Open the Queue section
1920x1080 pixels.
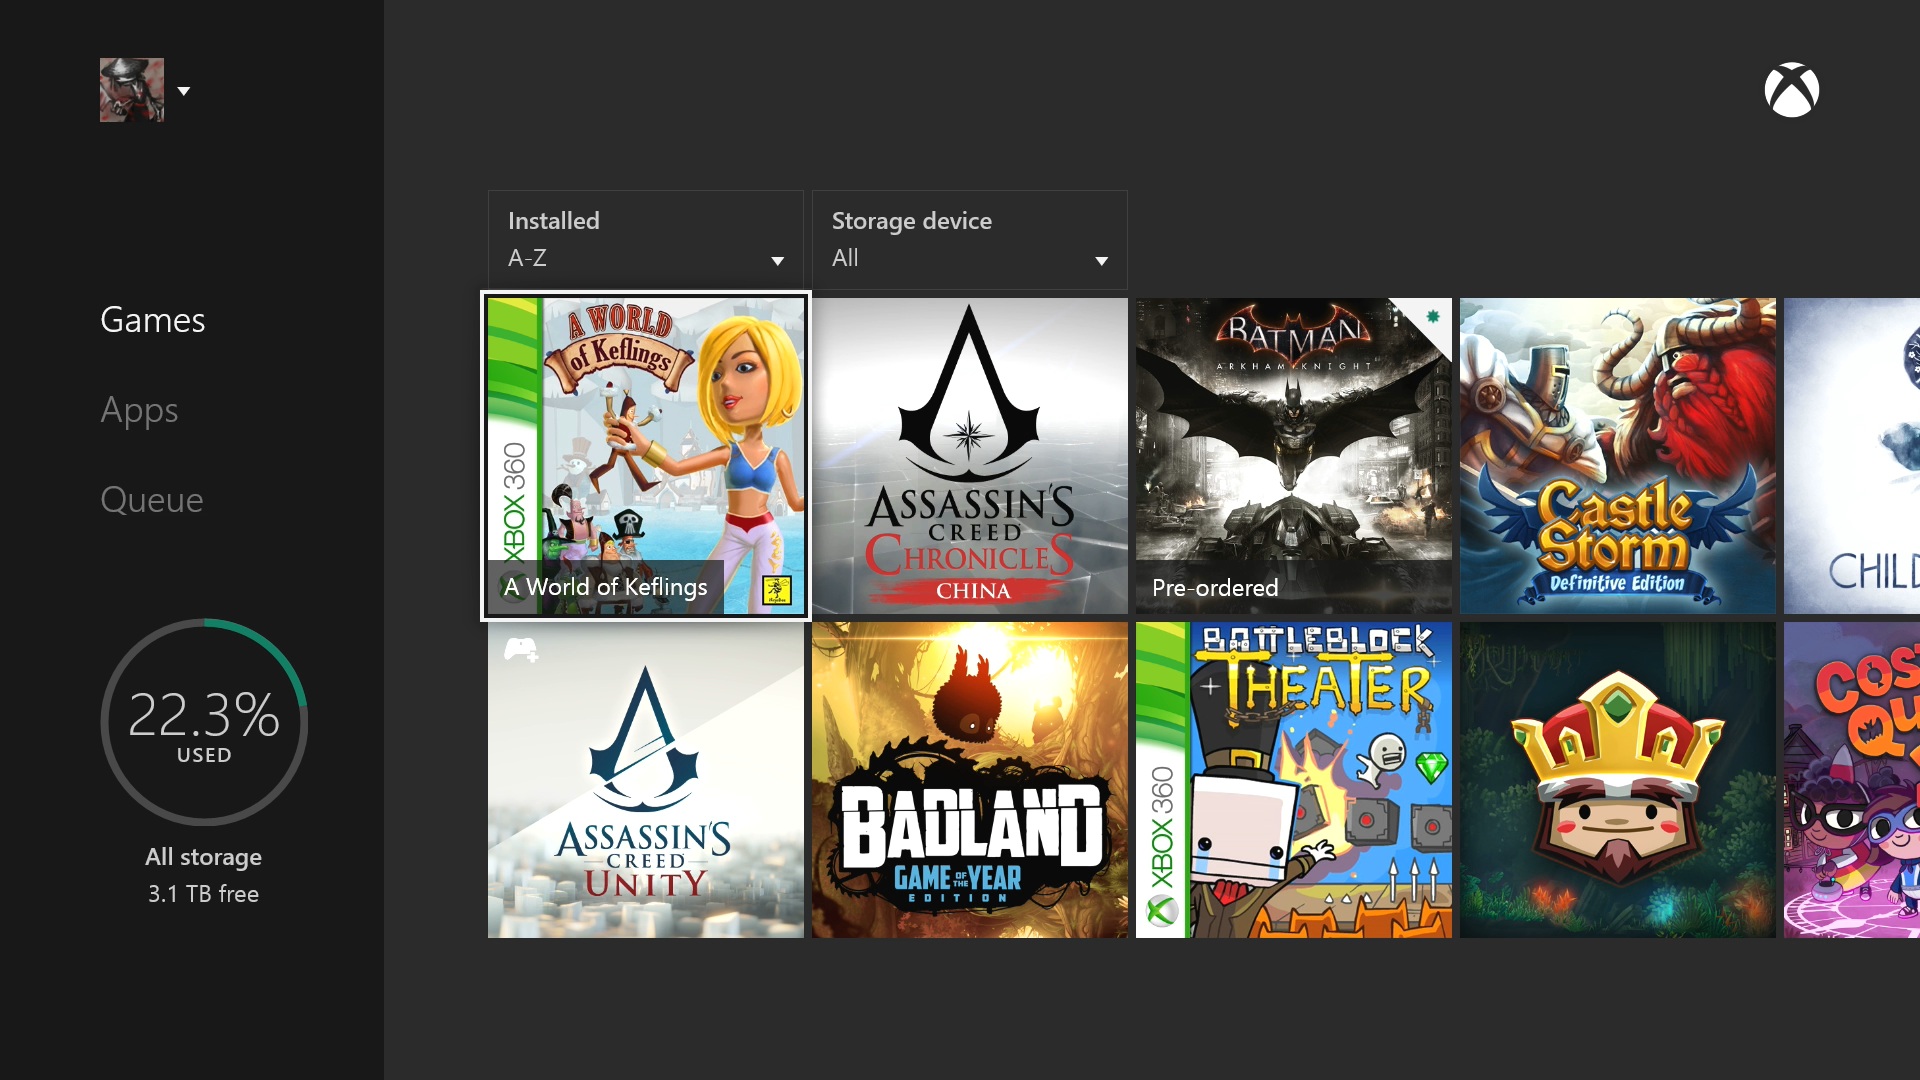coord(152,500)
